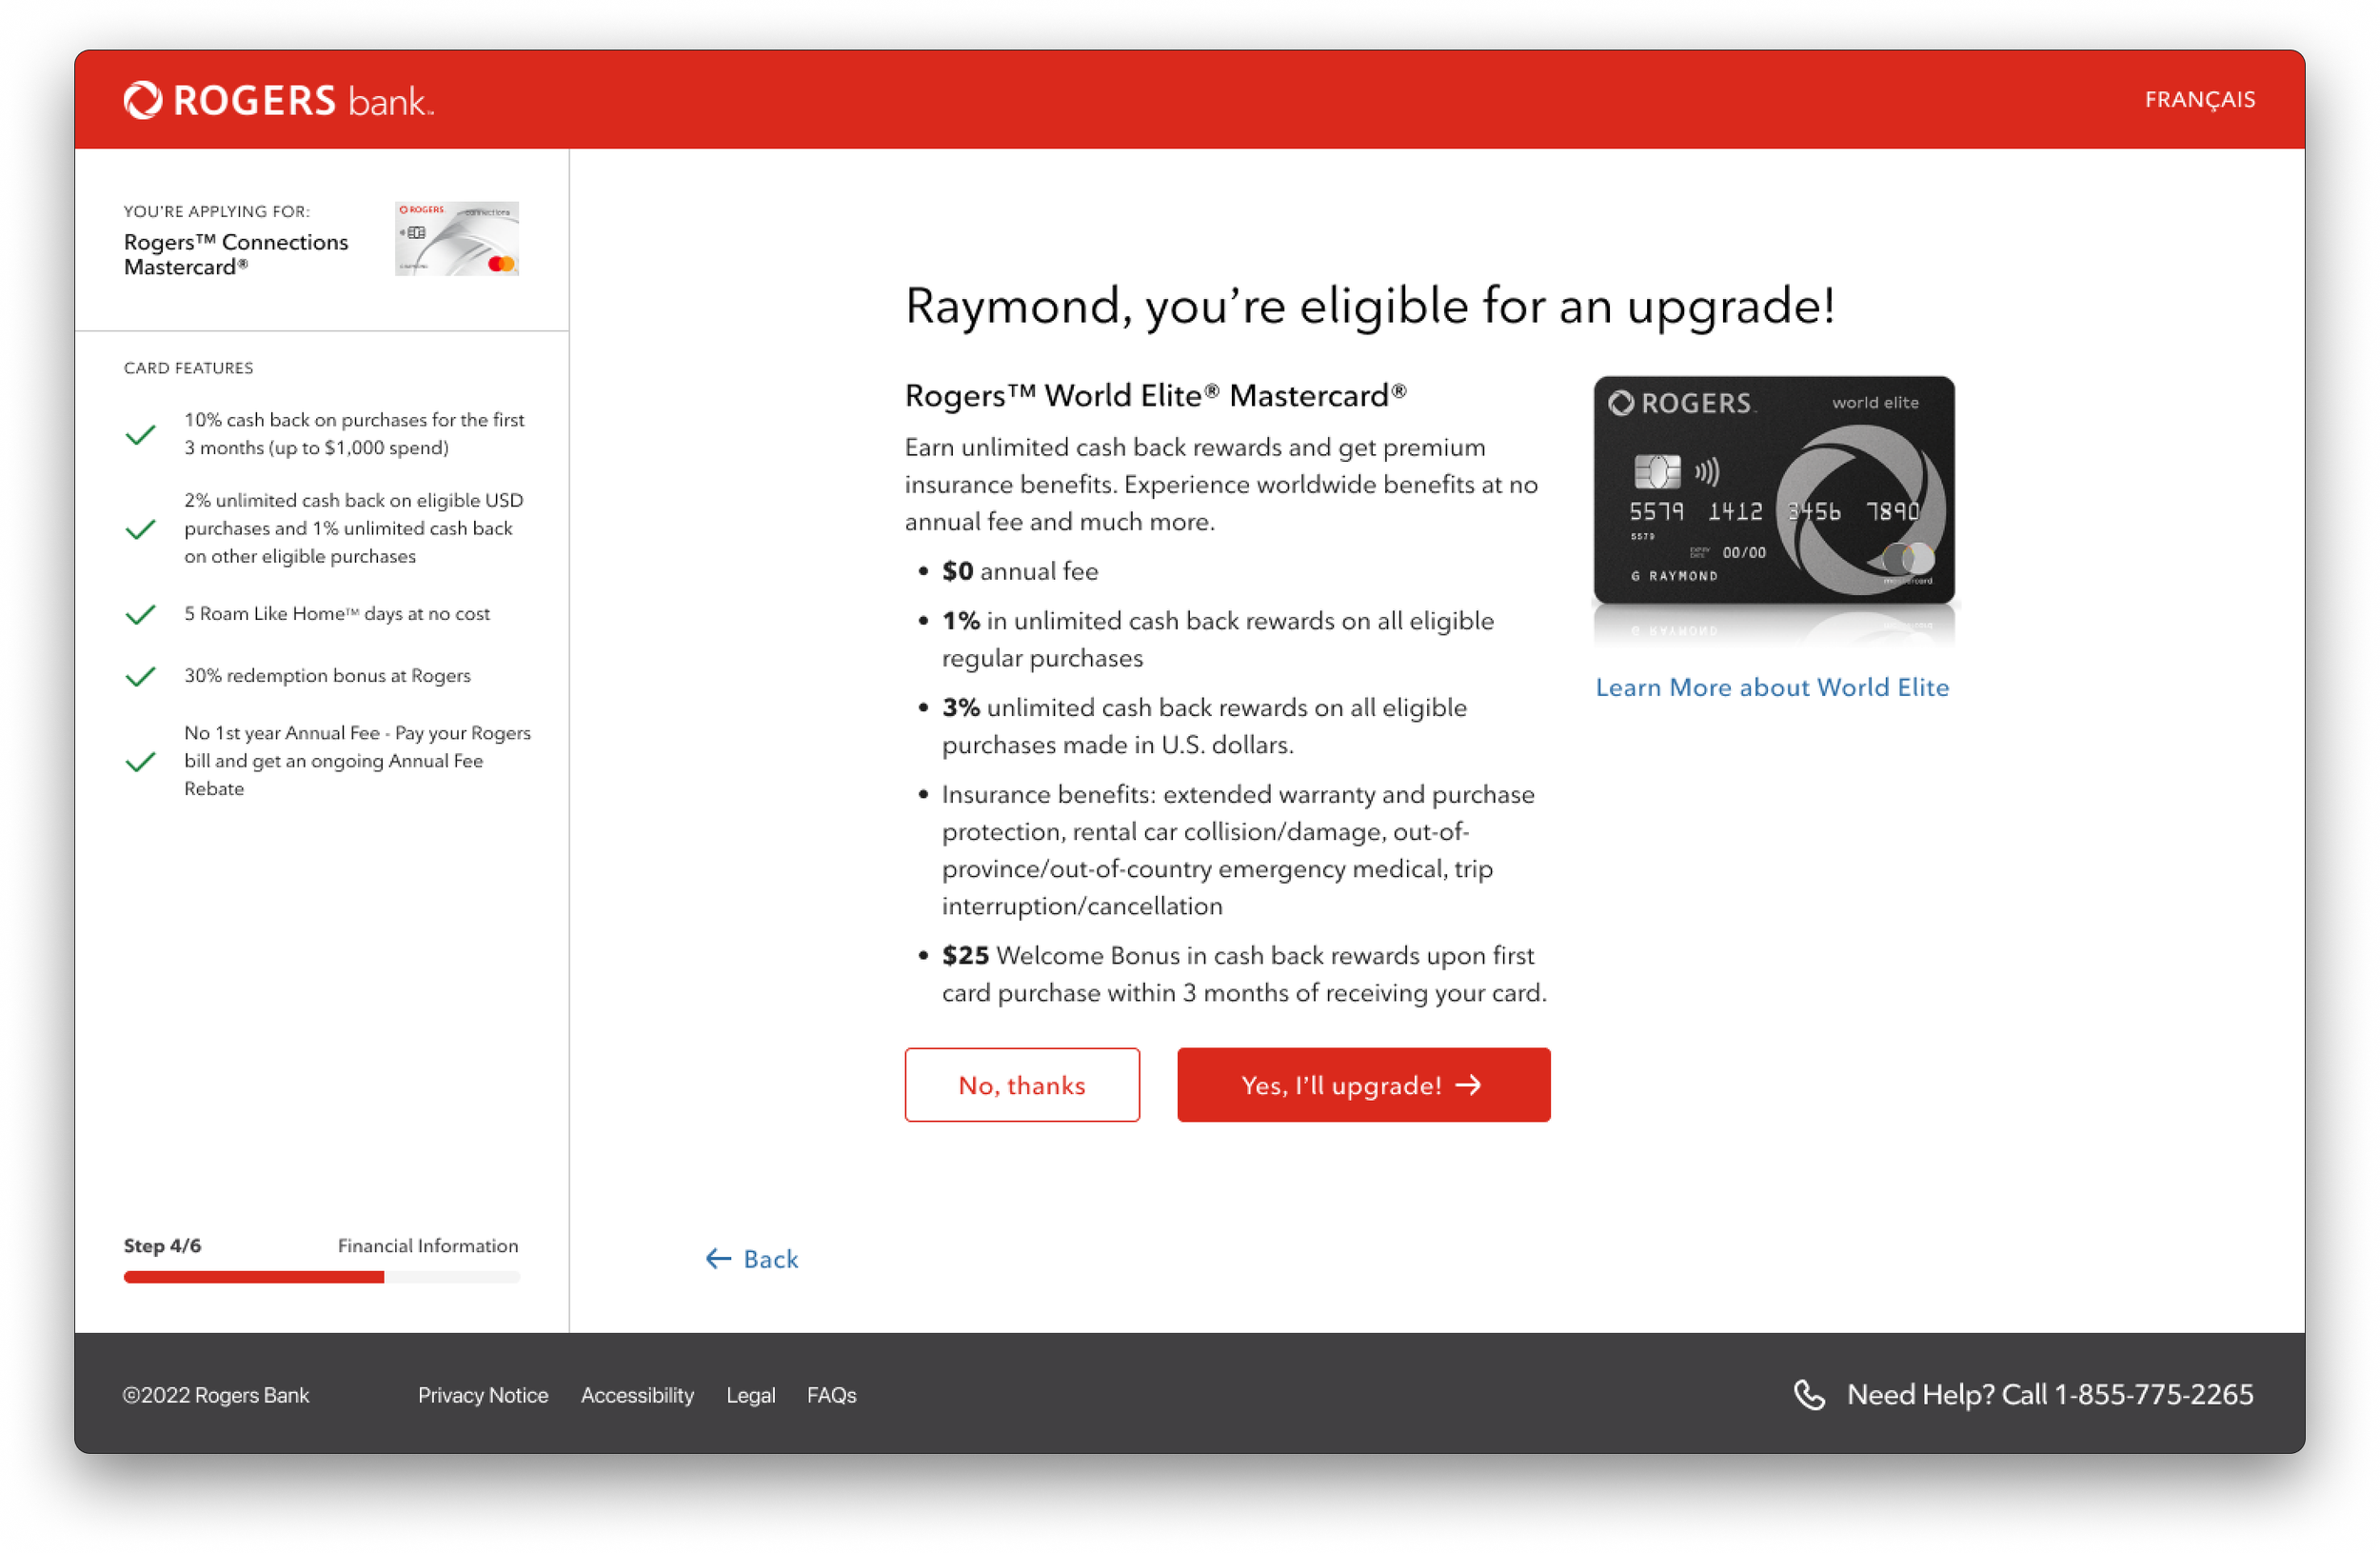Viewport: 2380px width, 1553px height.
Task: Click the Connections Mastercard thumbnail
Action: [x=457, y=239]
